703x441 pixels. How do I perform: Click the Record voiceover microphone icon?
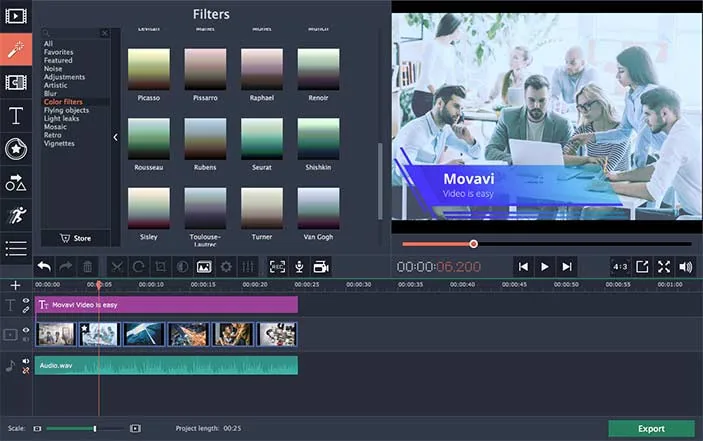(x=299, y=267)
